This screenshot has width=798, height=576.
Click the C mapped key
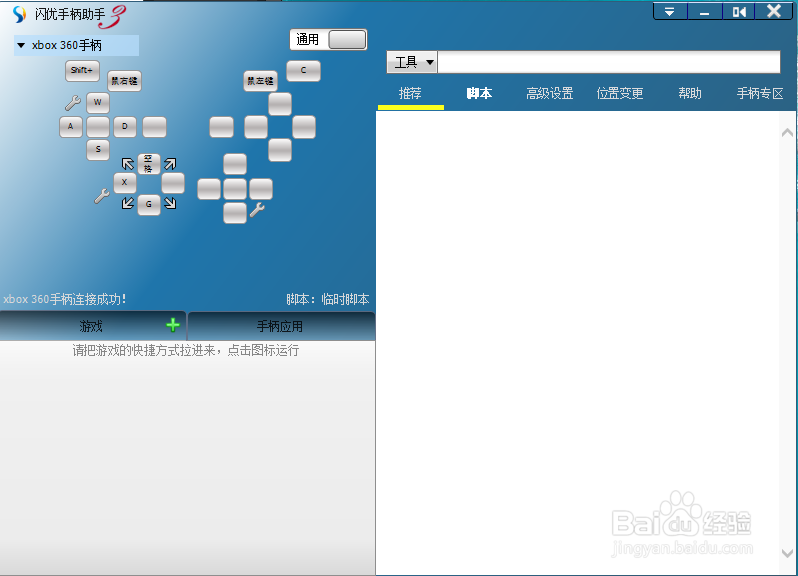pyautogui.click(x=303, y=71)
